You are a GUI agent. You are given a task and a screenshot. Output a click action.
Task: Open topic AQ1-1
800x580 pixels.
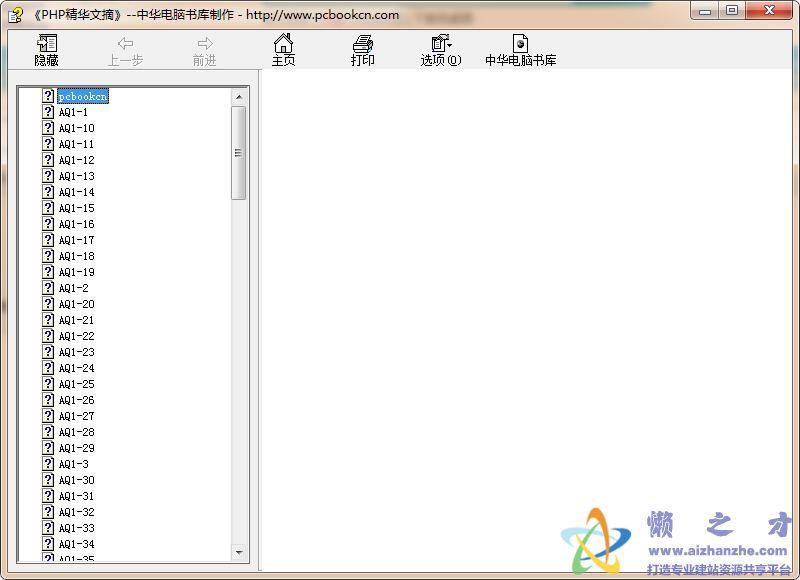click(x=73, y=112)
